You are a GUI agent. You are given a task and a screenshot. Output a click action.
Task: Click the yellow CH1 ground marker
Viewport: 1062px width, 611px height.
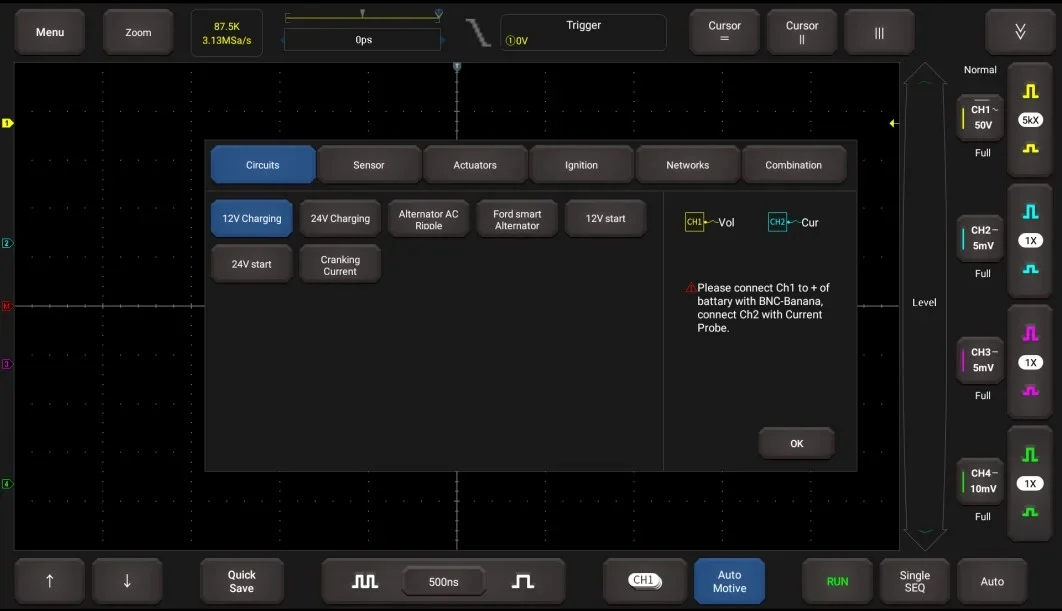pos(7,123)
